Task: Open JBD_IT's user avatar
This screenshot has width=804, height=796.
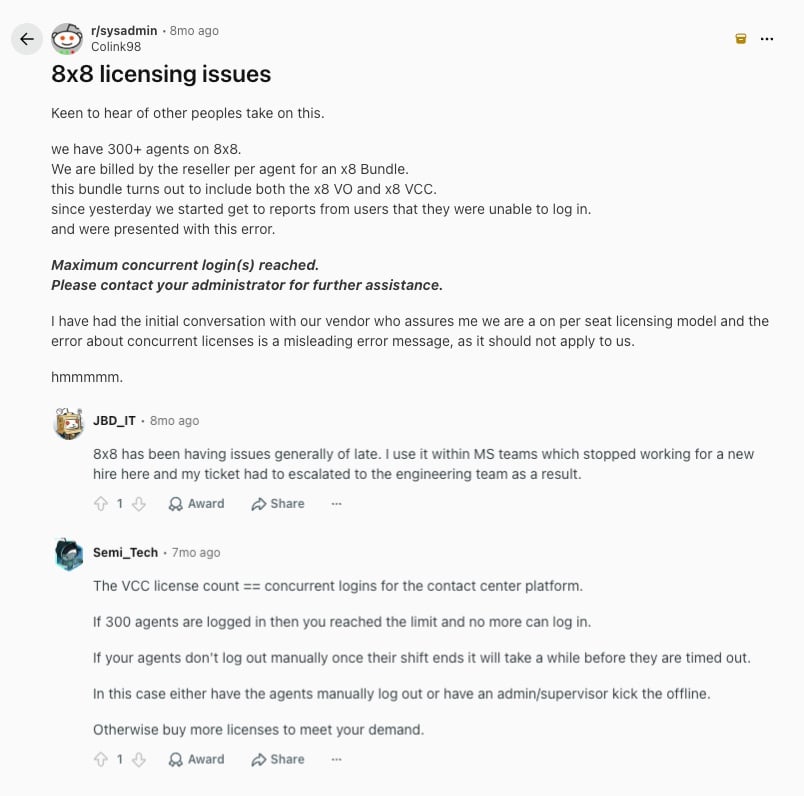Action: (x=69, y=424)
